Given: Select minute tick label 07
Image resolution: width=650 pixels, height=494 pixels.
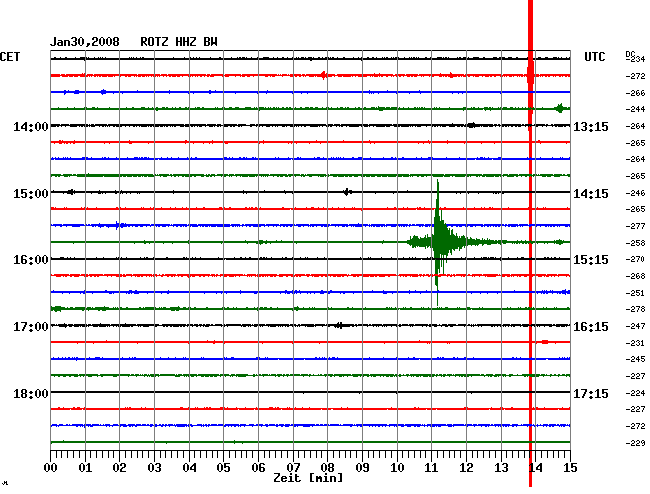Looking at the screenshot, I should (293, 468).
